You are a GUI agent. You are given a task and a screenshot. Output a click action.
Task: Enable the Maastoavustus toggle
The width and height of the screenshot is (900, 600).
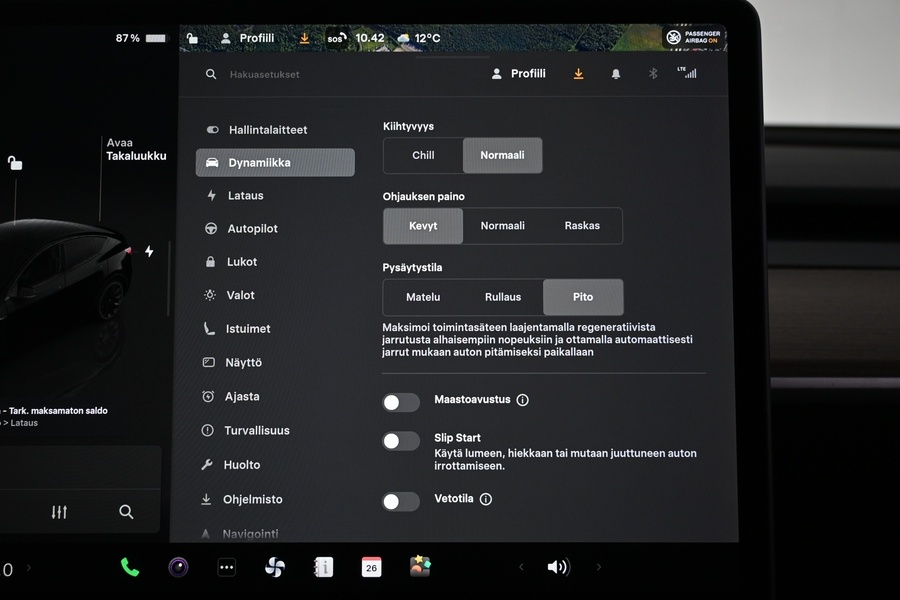click(x=401, y=402)
